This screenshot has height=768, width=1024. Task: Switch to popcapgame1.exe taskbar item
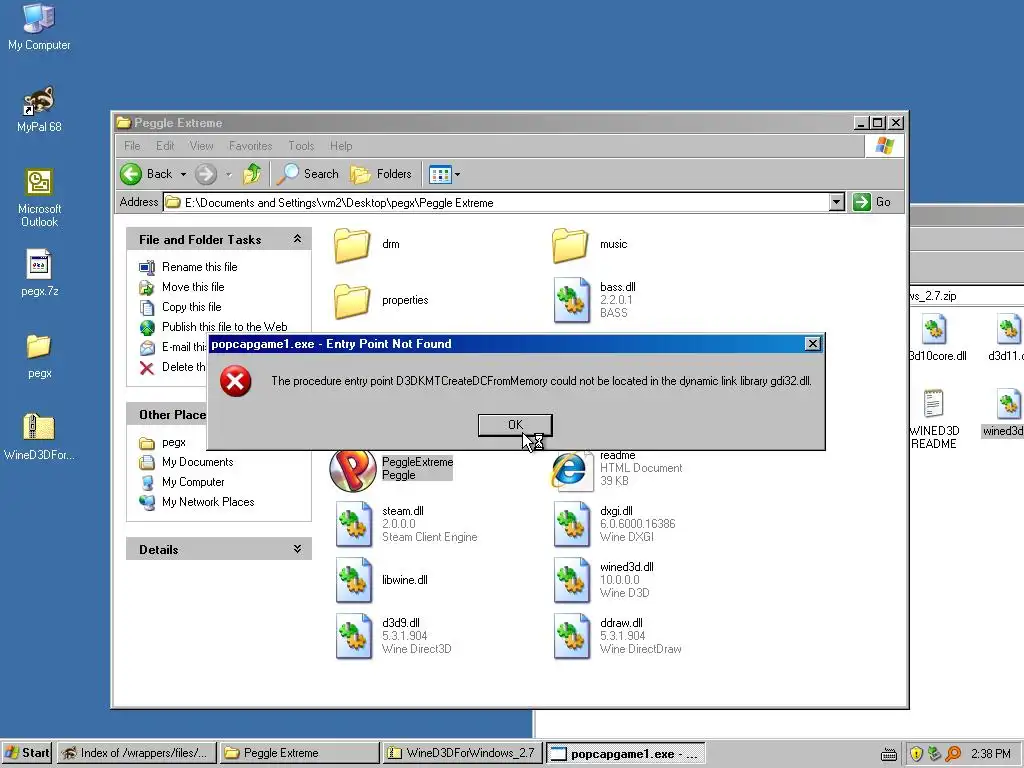pyautogui.click(x=625, y=754)
